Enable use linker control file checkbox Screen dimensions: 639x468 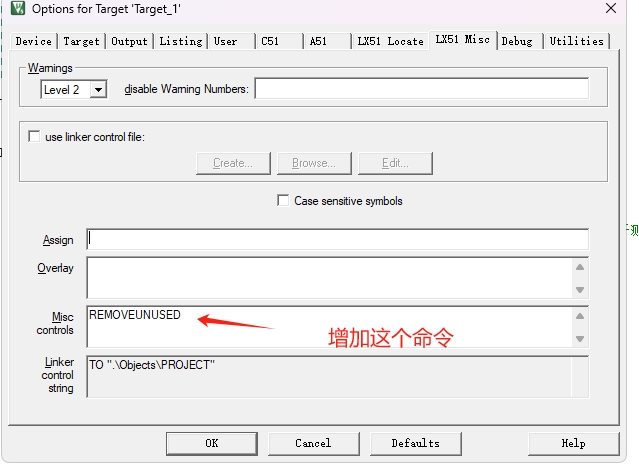[x=34, y=136]
